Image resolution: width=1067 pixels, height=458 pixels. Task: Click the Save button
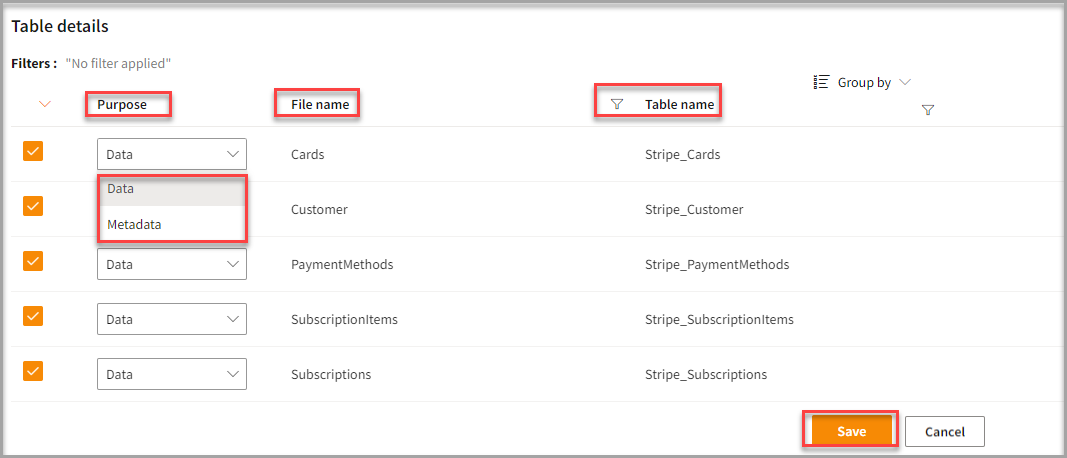(851, 431)
